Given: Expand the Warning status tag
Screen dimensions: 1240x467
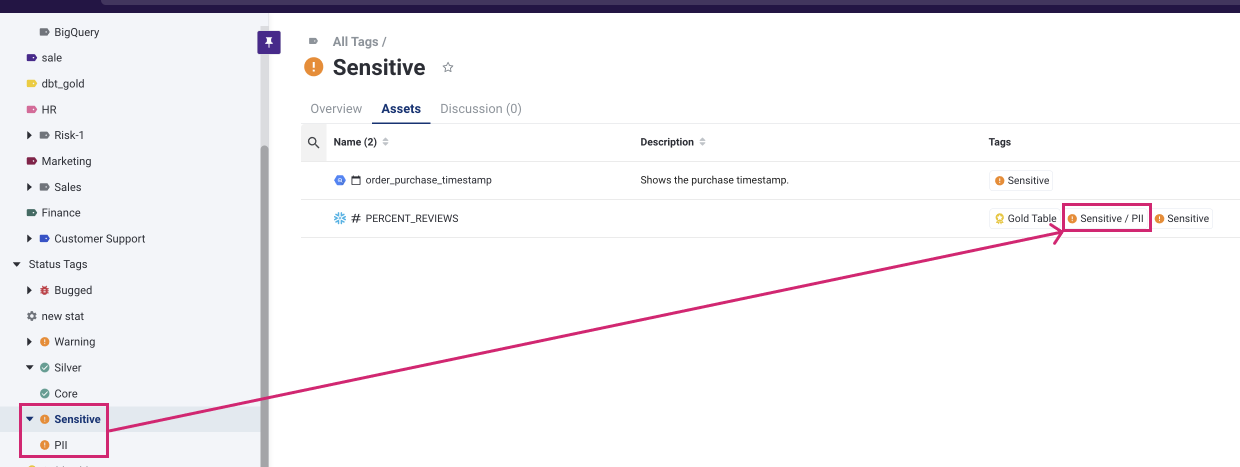Looking at the screenshot, I should (x=29, y=342).
